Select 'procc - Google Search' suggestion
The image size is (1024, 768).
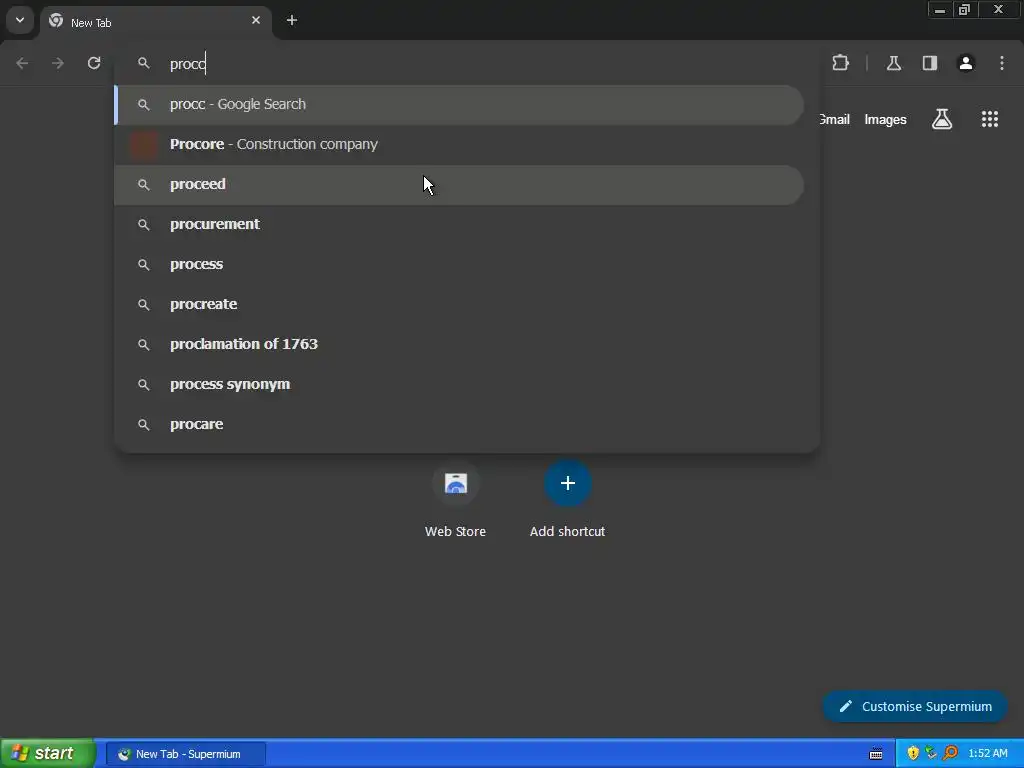click(x=459, y=104)
